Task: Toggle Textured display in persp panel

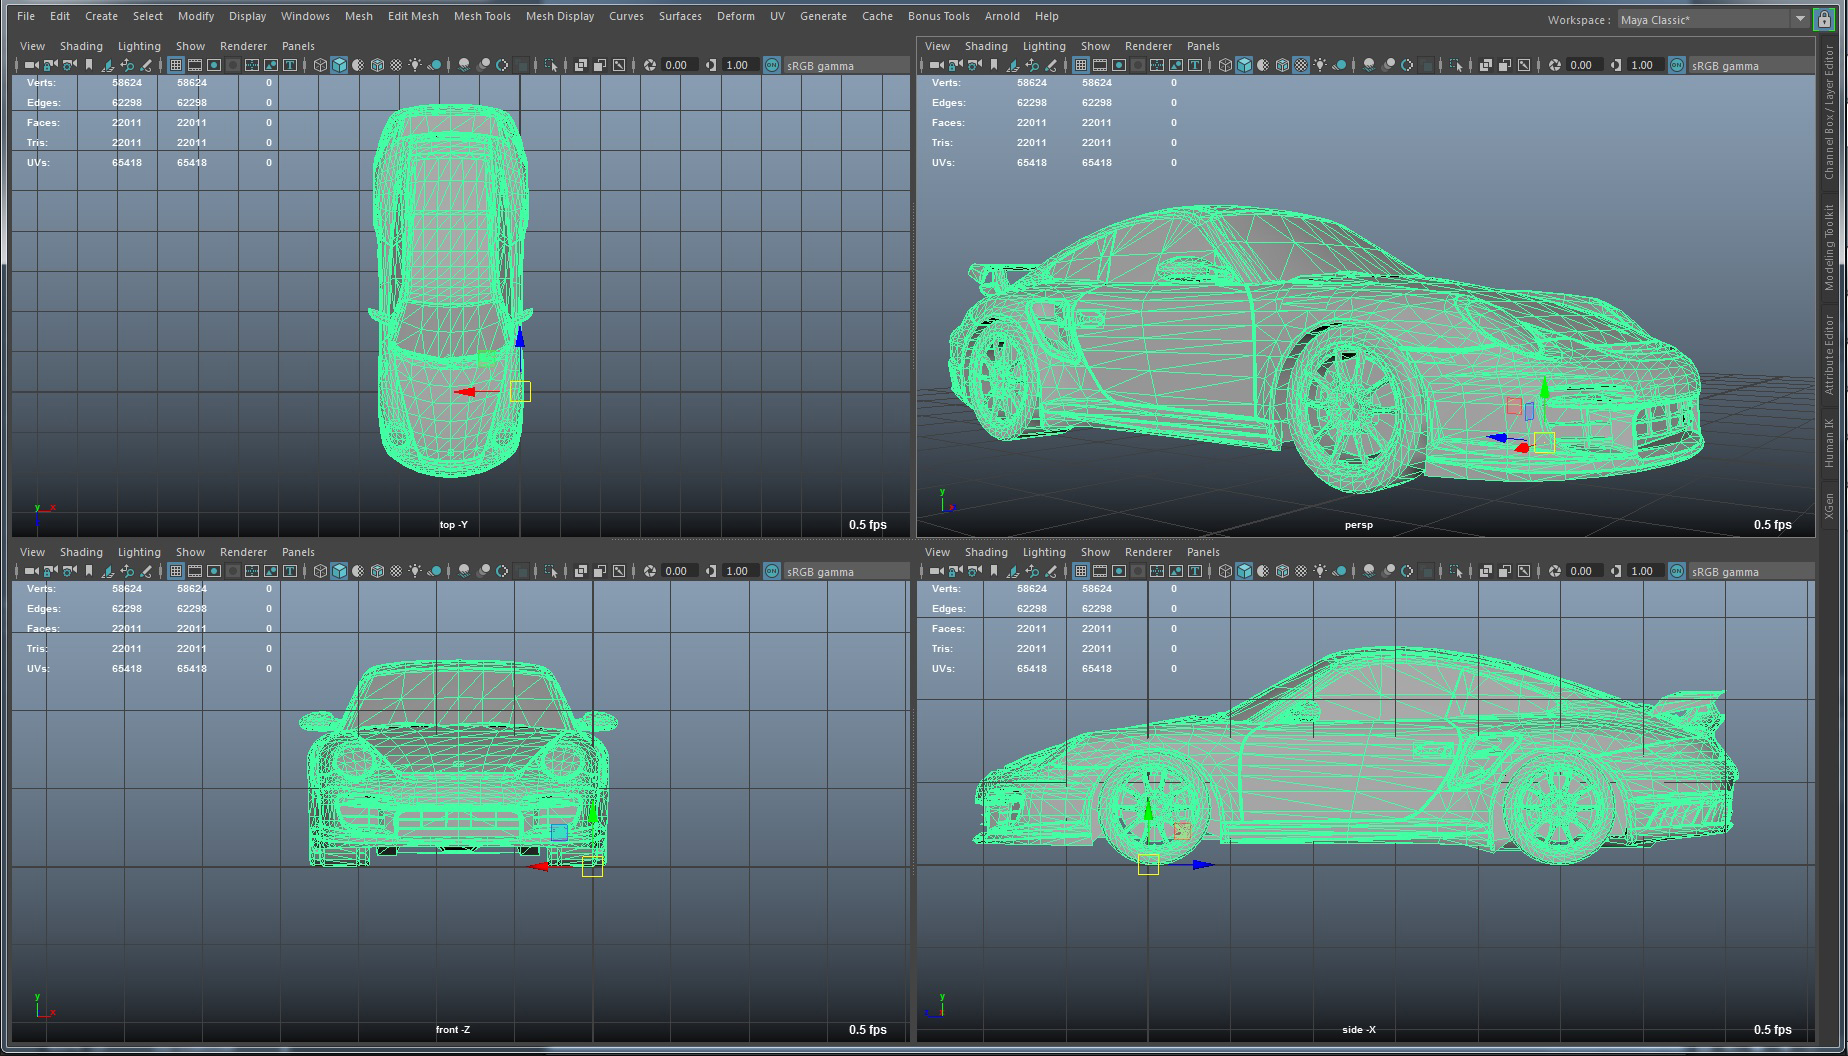Action: (x=1301, y=65)
